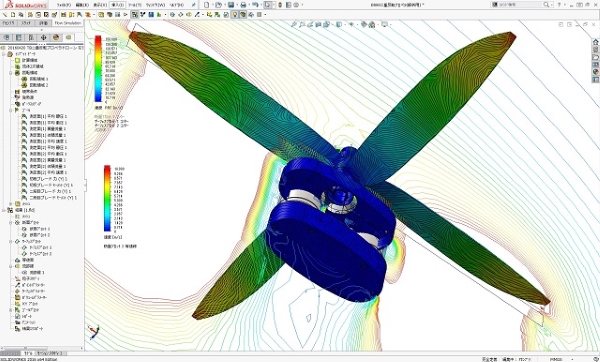Click the home view icon on right panel
The image size is (600, 362).
point(595,42)
